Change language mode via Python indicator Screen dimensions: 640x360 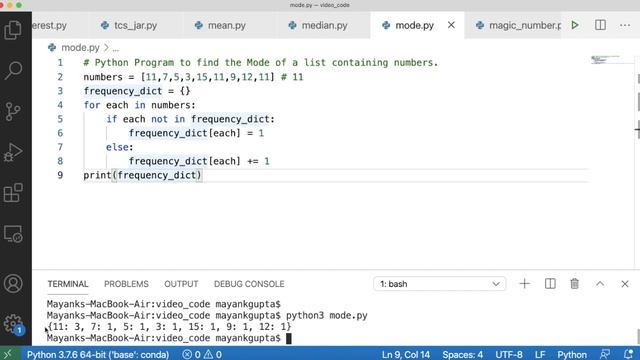(x=572, y=354)
